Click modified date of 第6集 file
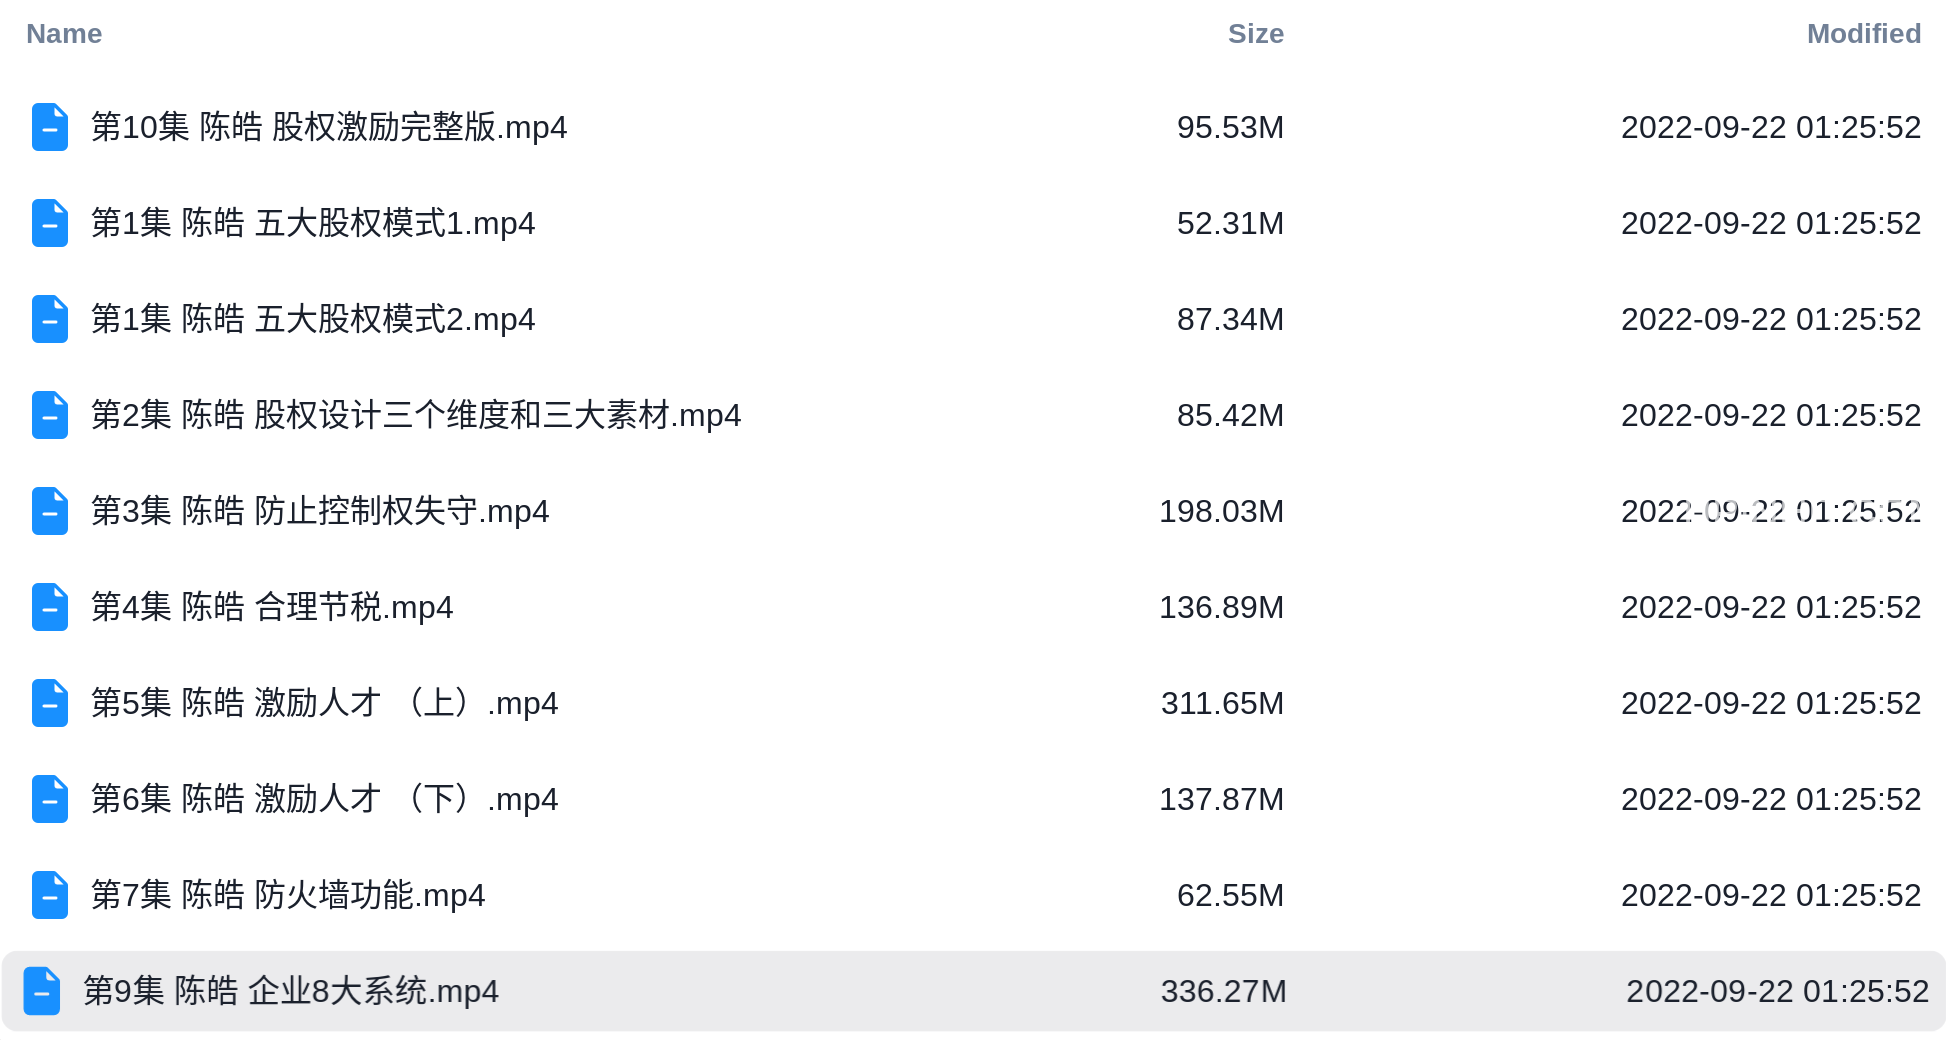This screenshot has height=1040, width=1946. point(1770,799)
